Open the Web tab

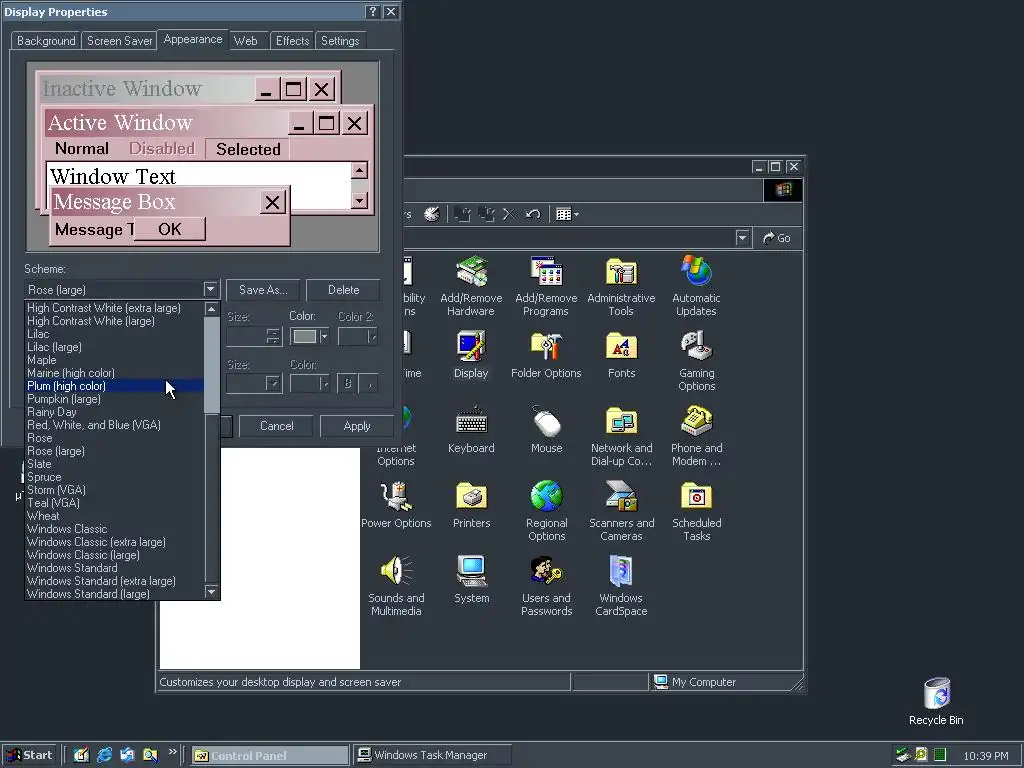tap(246, 40)
